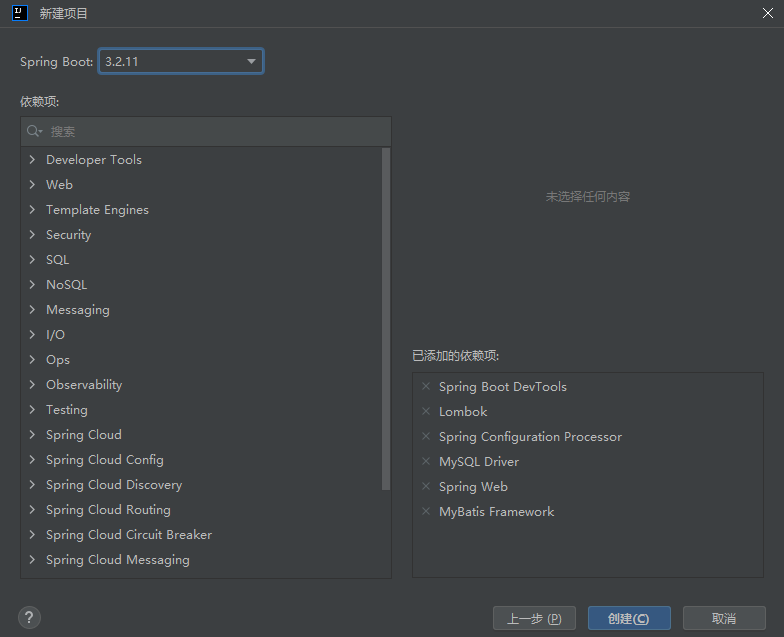Expand the Observability category chevron

[32, 384]
